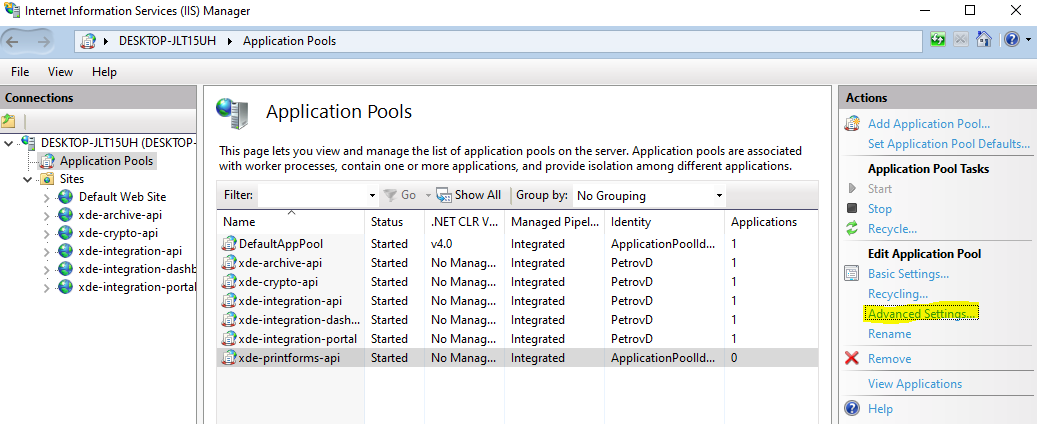This screenshot has height=424, width=1037.
Task: Select the xde-integration-dashboard site in the tree
Action: (138, 269)
